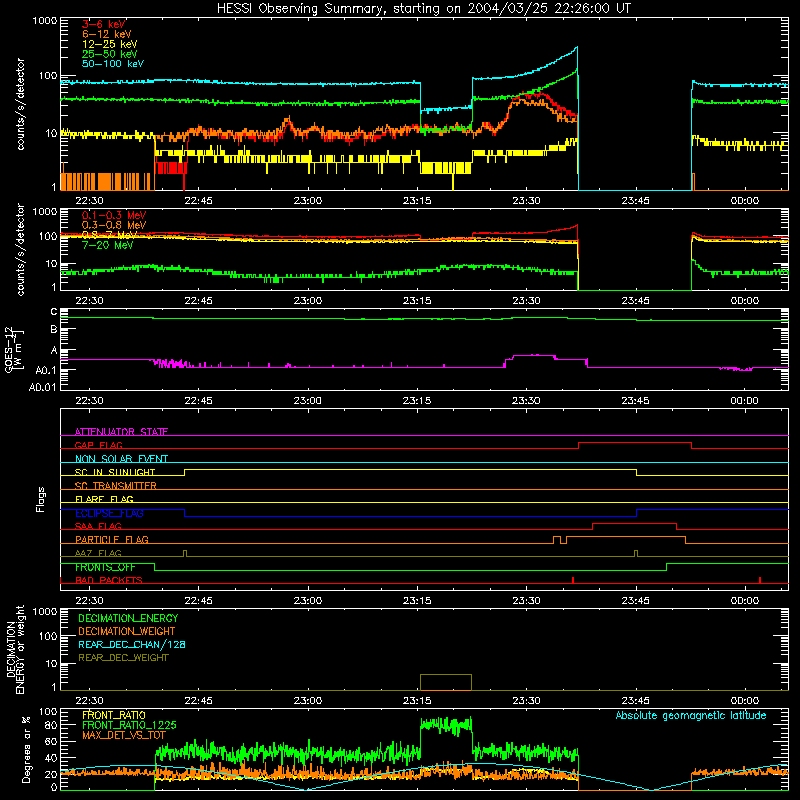Image resolution: width=800 pixels, height=800 pixels.
Task: Select the DECIMATION_WEIGHT legend label
Action: [x=127, y=631]
